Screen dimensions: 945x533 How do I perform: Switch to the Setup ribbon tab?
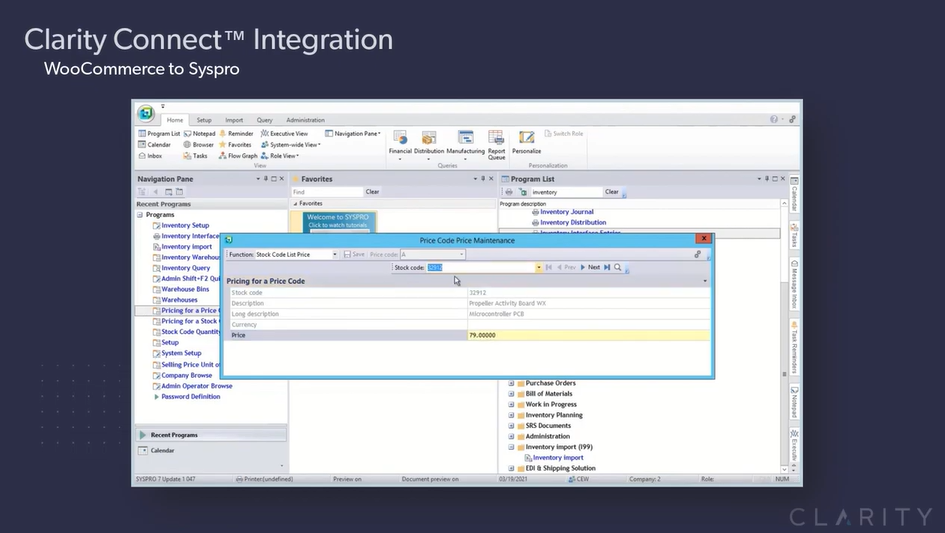[204, 120]
